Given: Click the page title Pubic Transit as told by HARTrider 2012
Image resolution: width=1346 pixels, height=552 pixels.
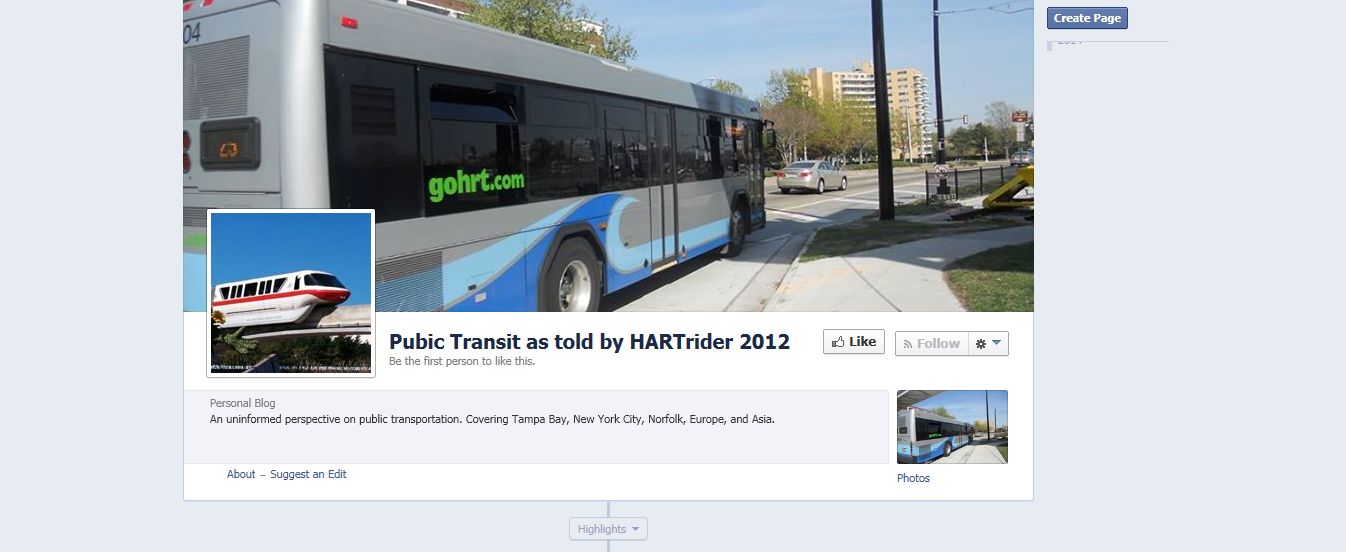Looking at the screenshot, I should point(589,342).
